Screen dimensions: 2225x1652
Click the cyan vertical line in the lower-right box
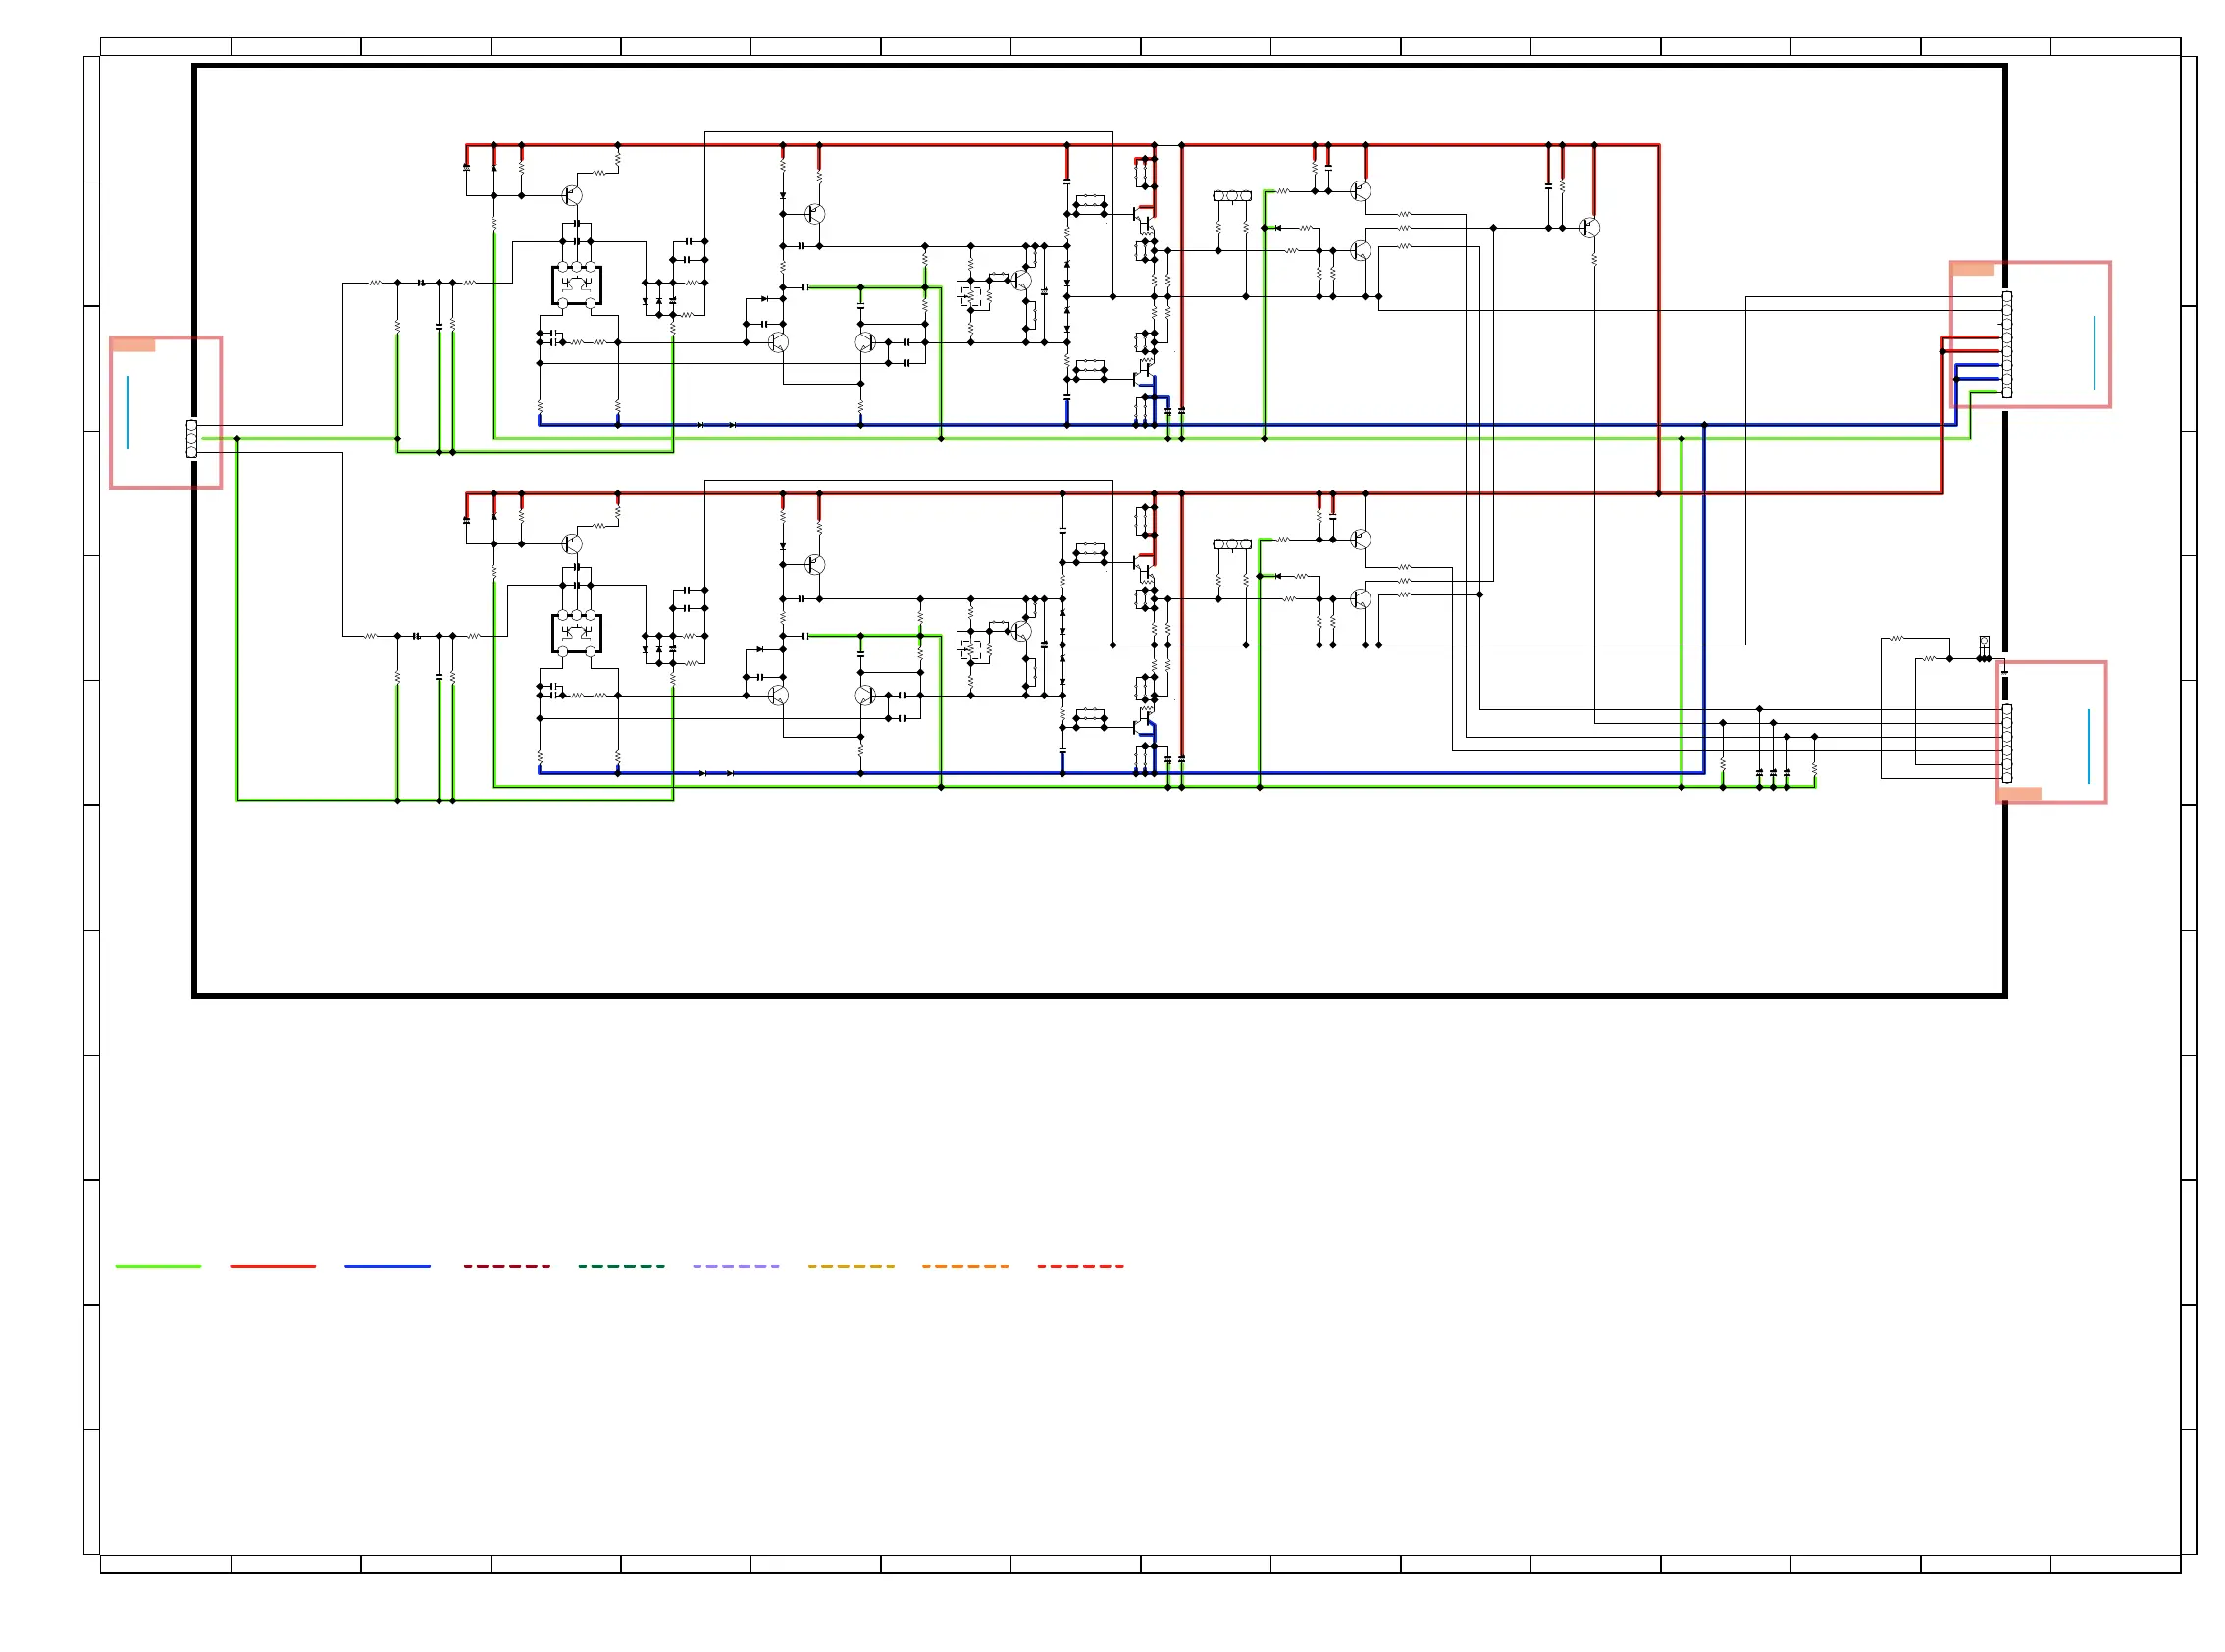[2088, 746]
